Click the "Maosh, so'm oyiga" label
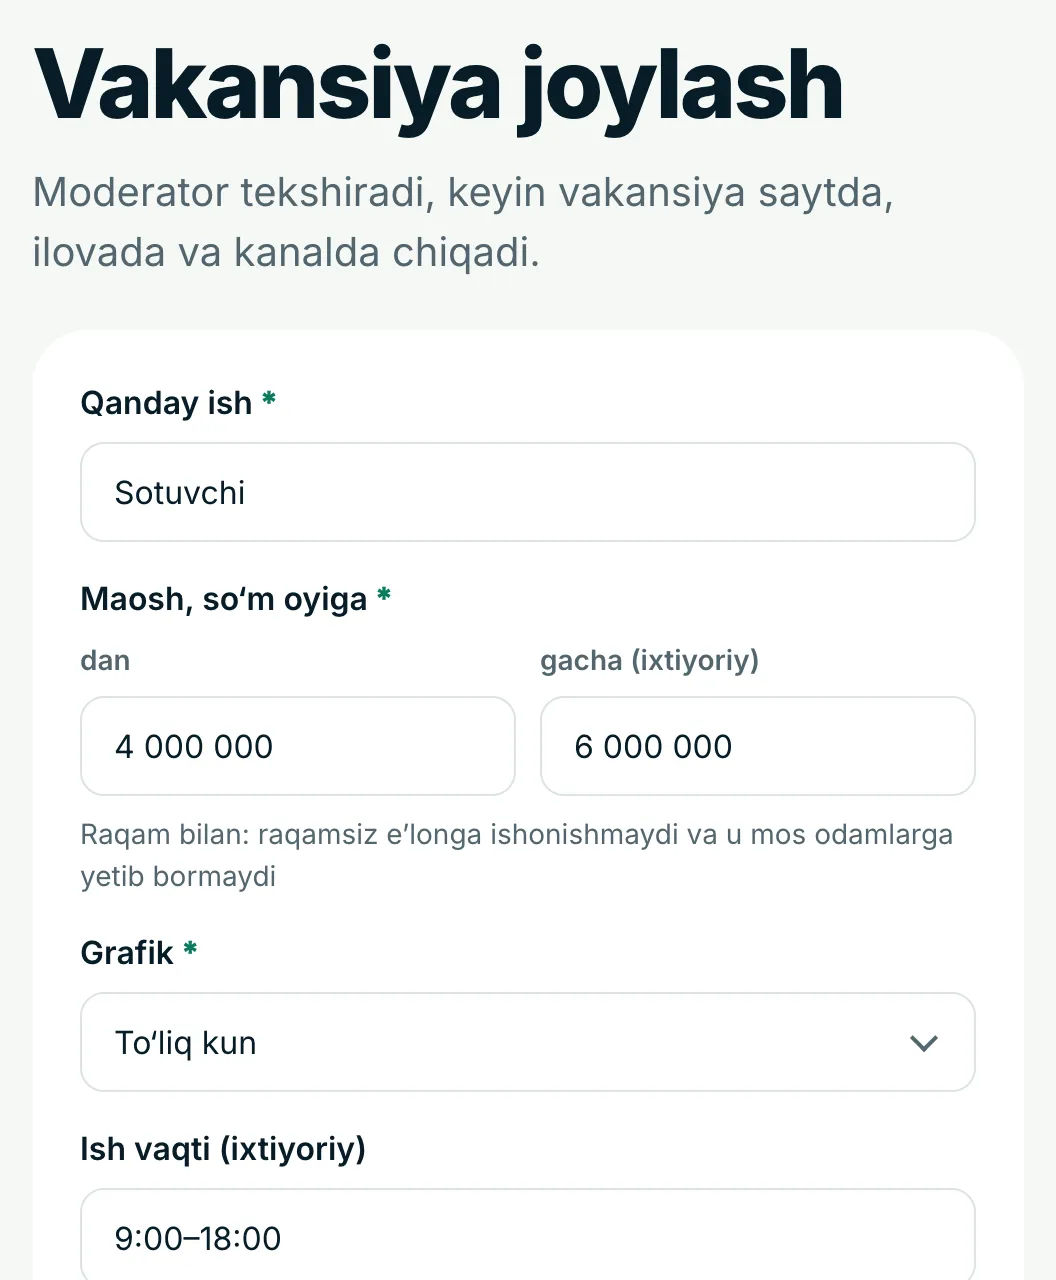The height and width of the screenshot is (1280, 1056). 224,599
